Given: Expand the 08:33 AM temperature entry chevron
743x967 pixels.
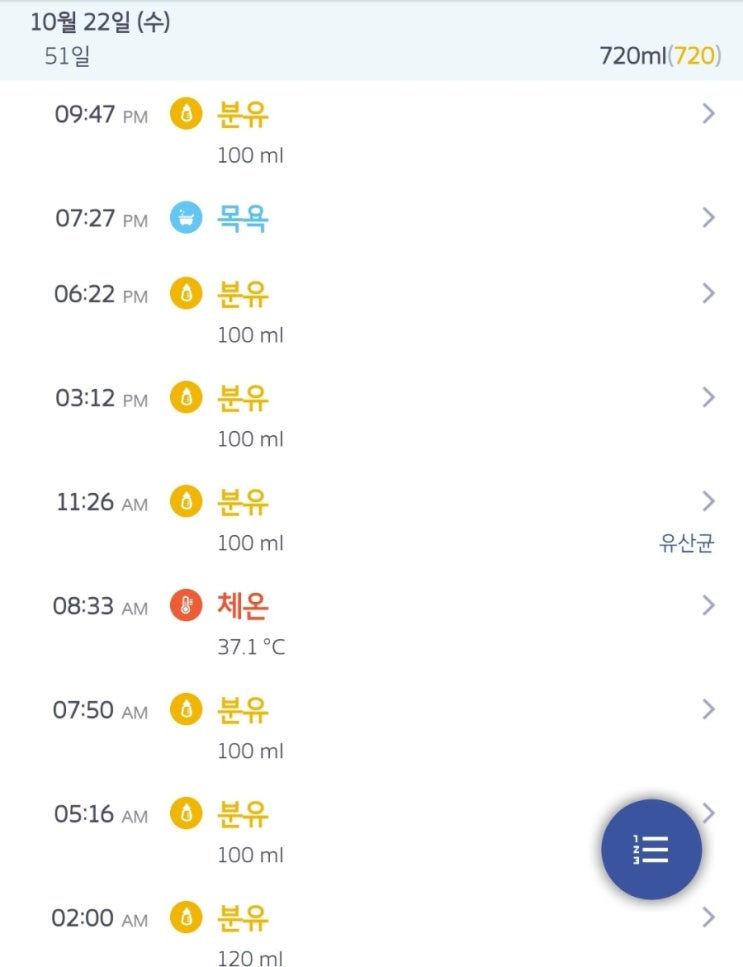Looking at the screenshot, I should click(x=709, y=605).
